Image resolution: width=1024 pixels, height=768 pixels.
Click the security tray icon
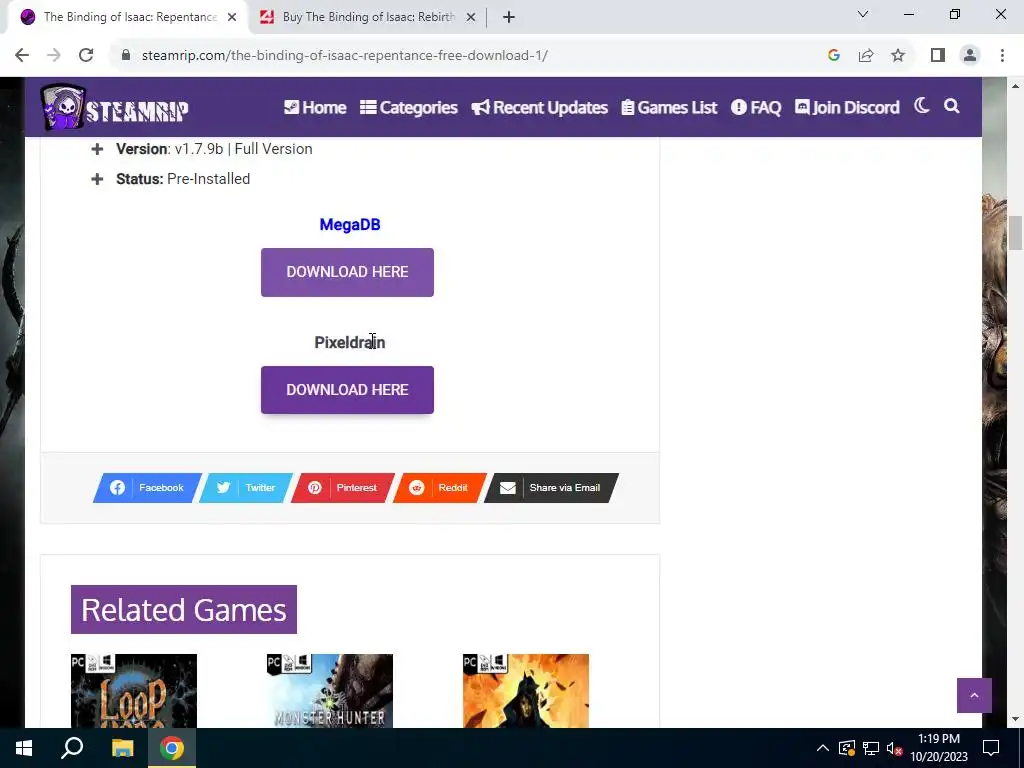847,748
